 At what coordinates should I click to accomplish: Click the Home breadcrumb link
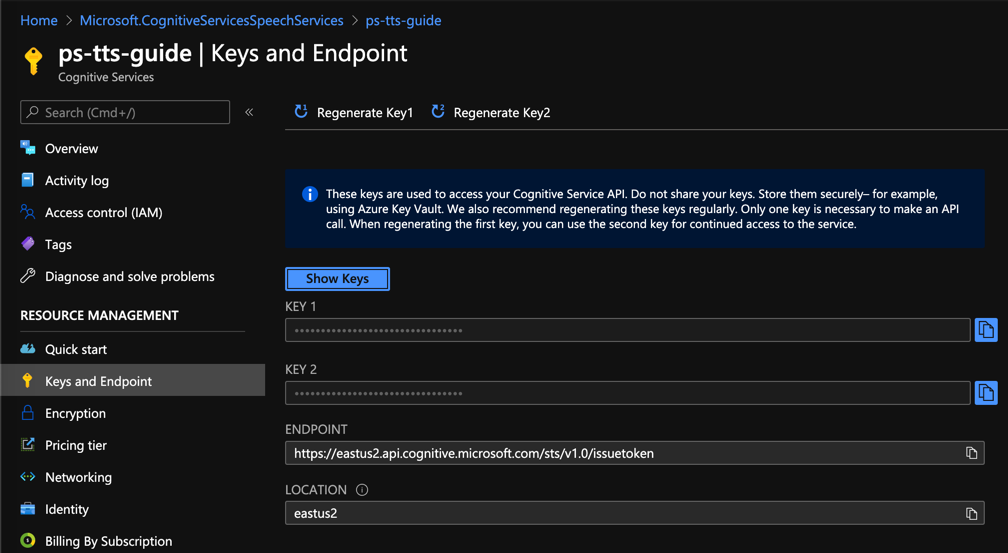pyautogui.click(x=39, y=21)
